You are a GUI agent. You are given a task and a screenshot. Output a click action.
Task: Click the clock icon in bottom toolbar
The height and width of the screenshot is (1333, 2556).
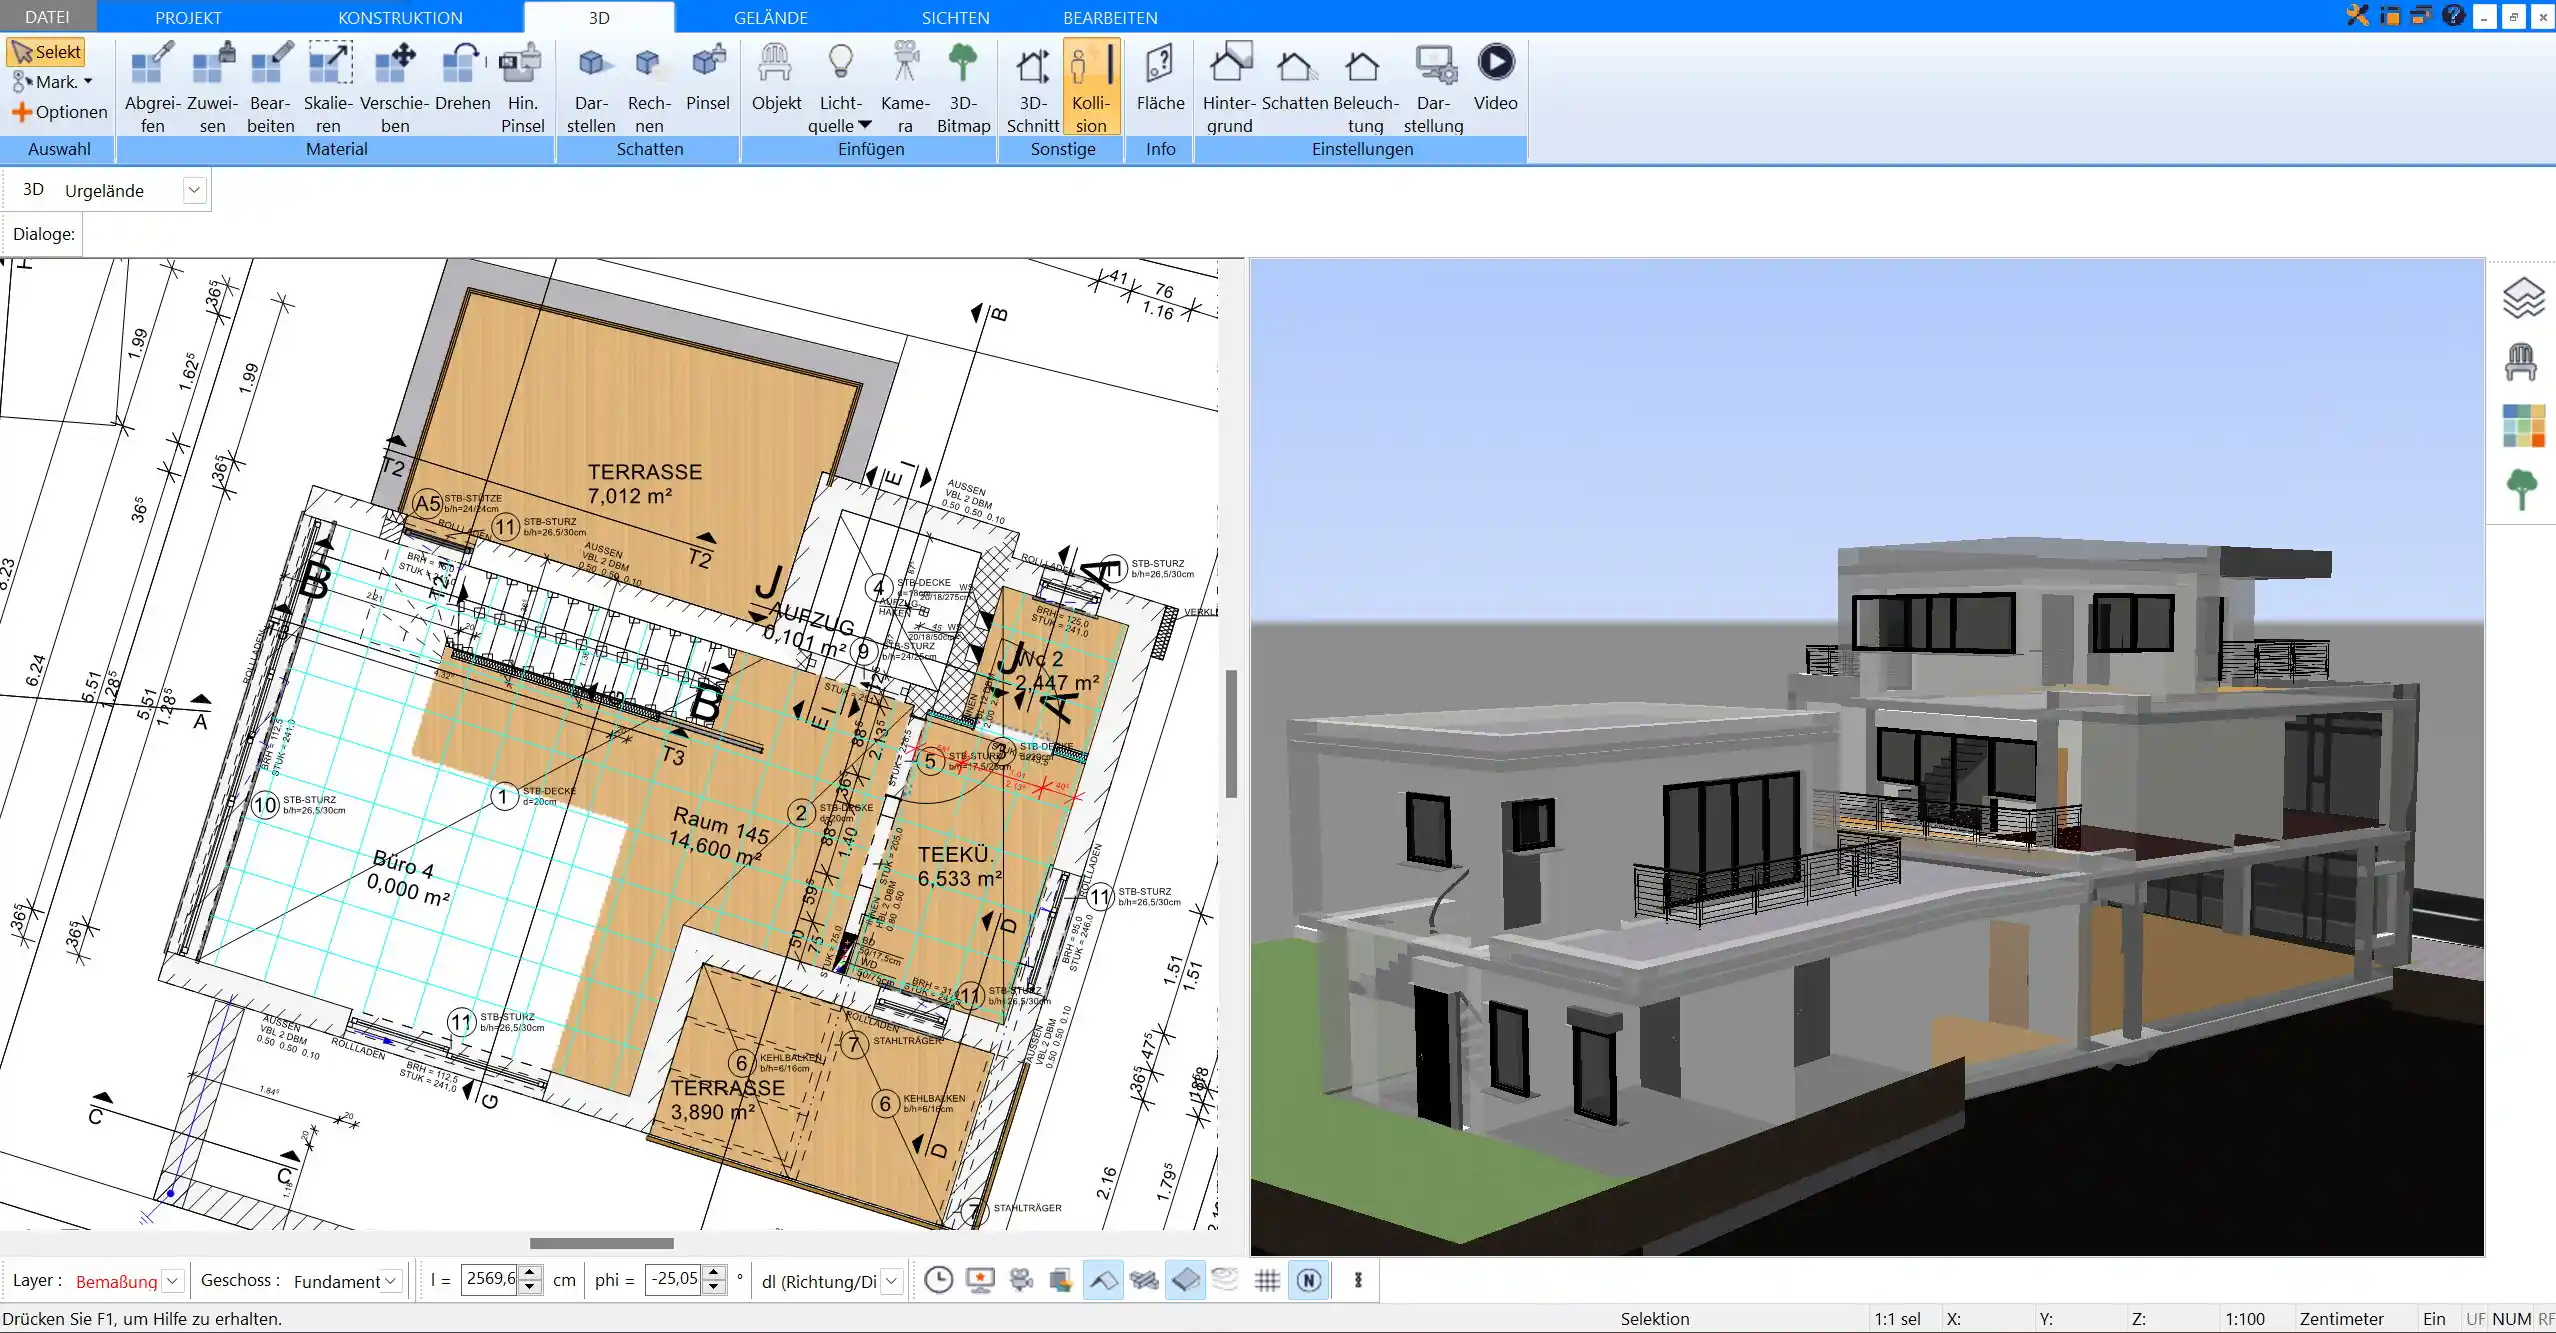938,1280
